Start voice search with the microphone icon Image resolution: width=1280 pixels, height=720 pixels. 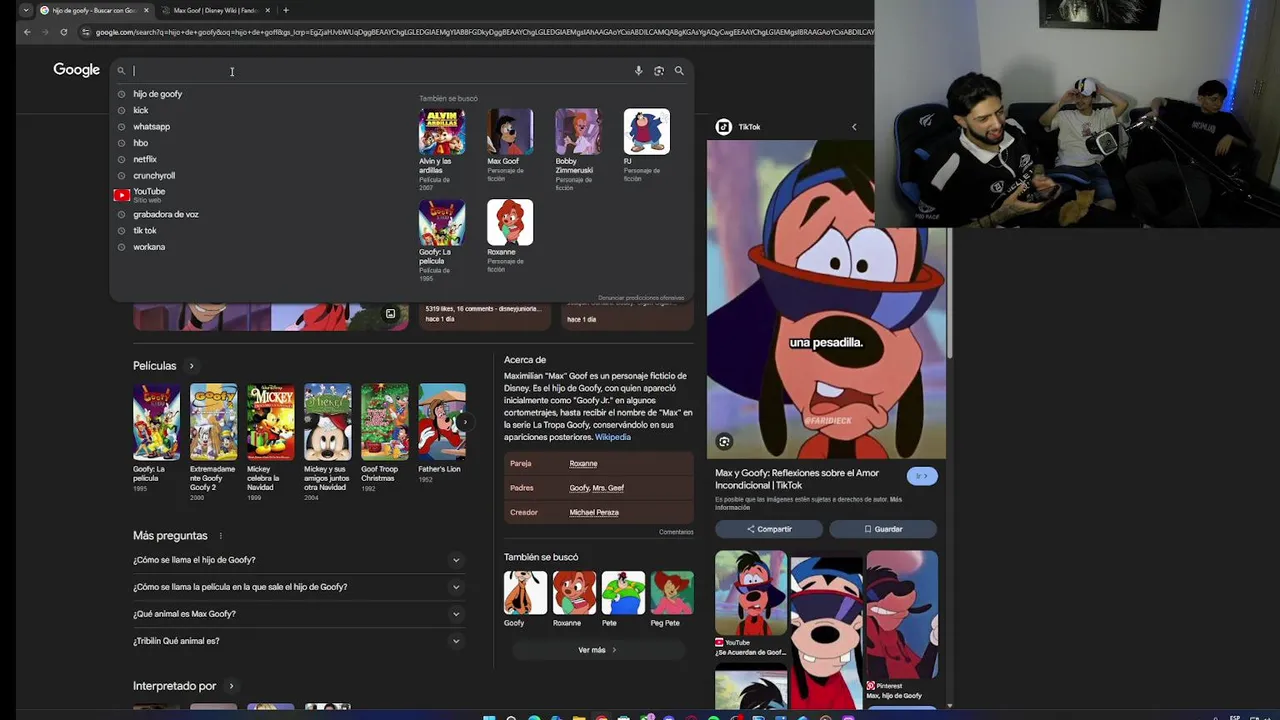pyautogui.click(x=638, y=71)
